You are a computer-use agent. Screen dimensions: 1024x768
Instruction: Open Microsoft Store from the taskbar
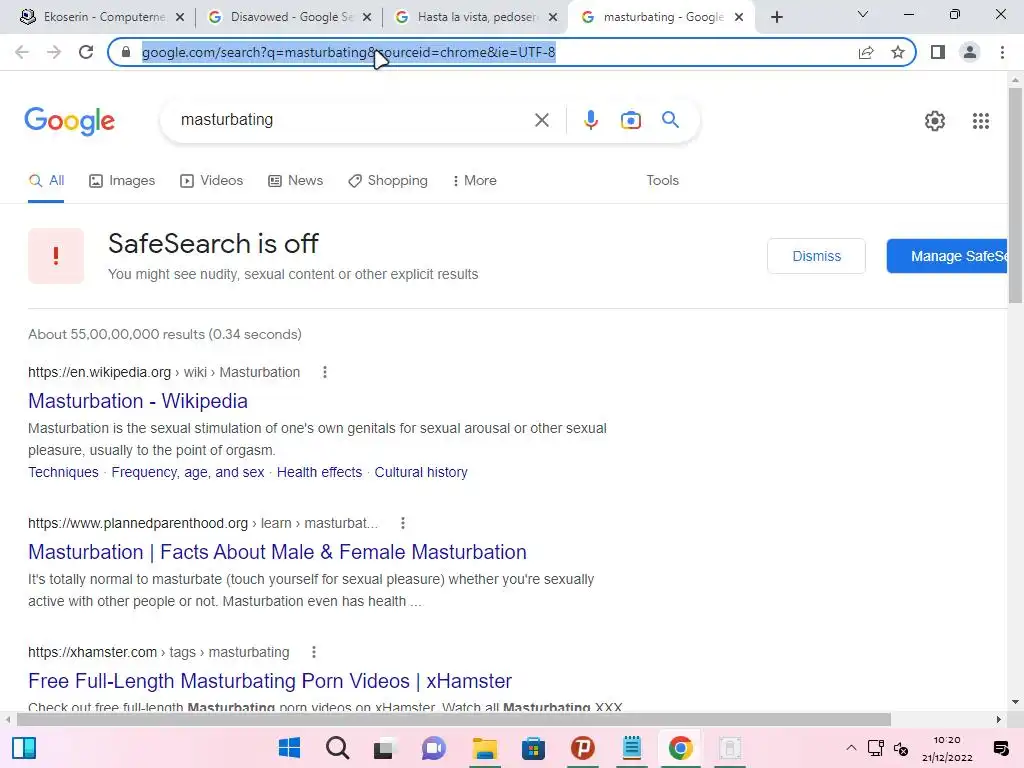coord(534,748)
